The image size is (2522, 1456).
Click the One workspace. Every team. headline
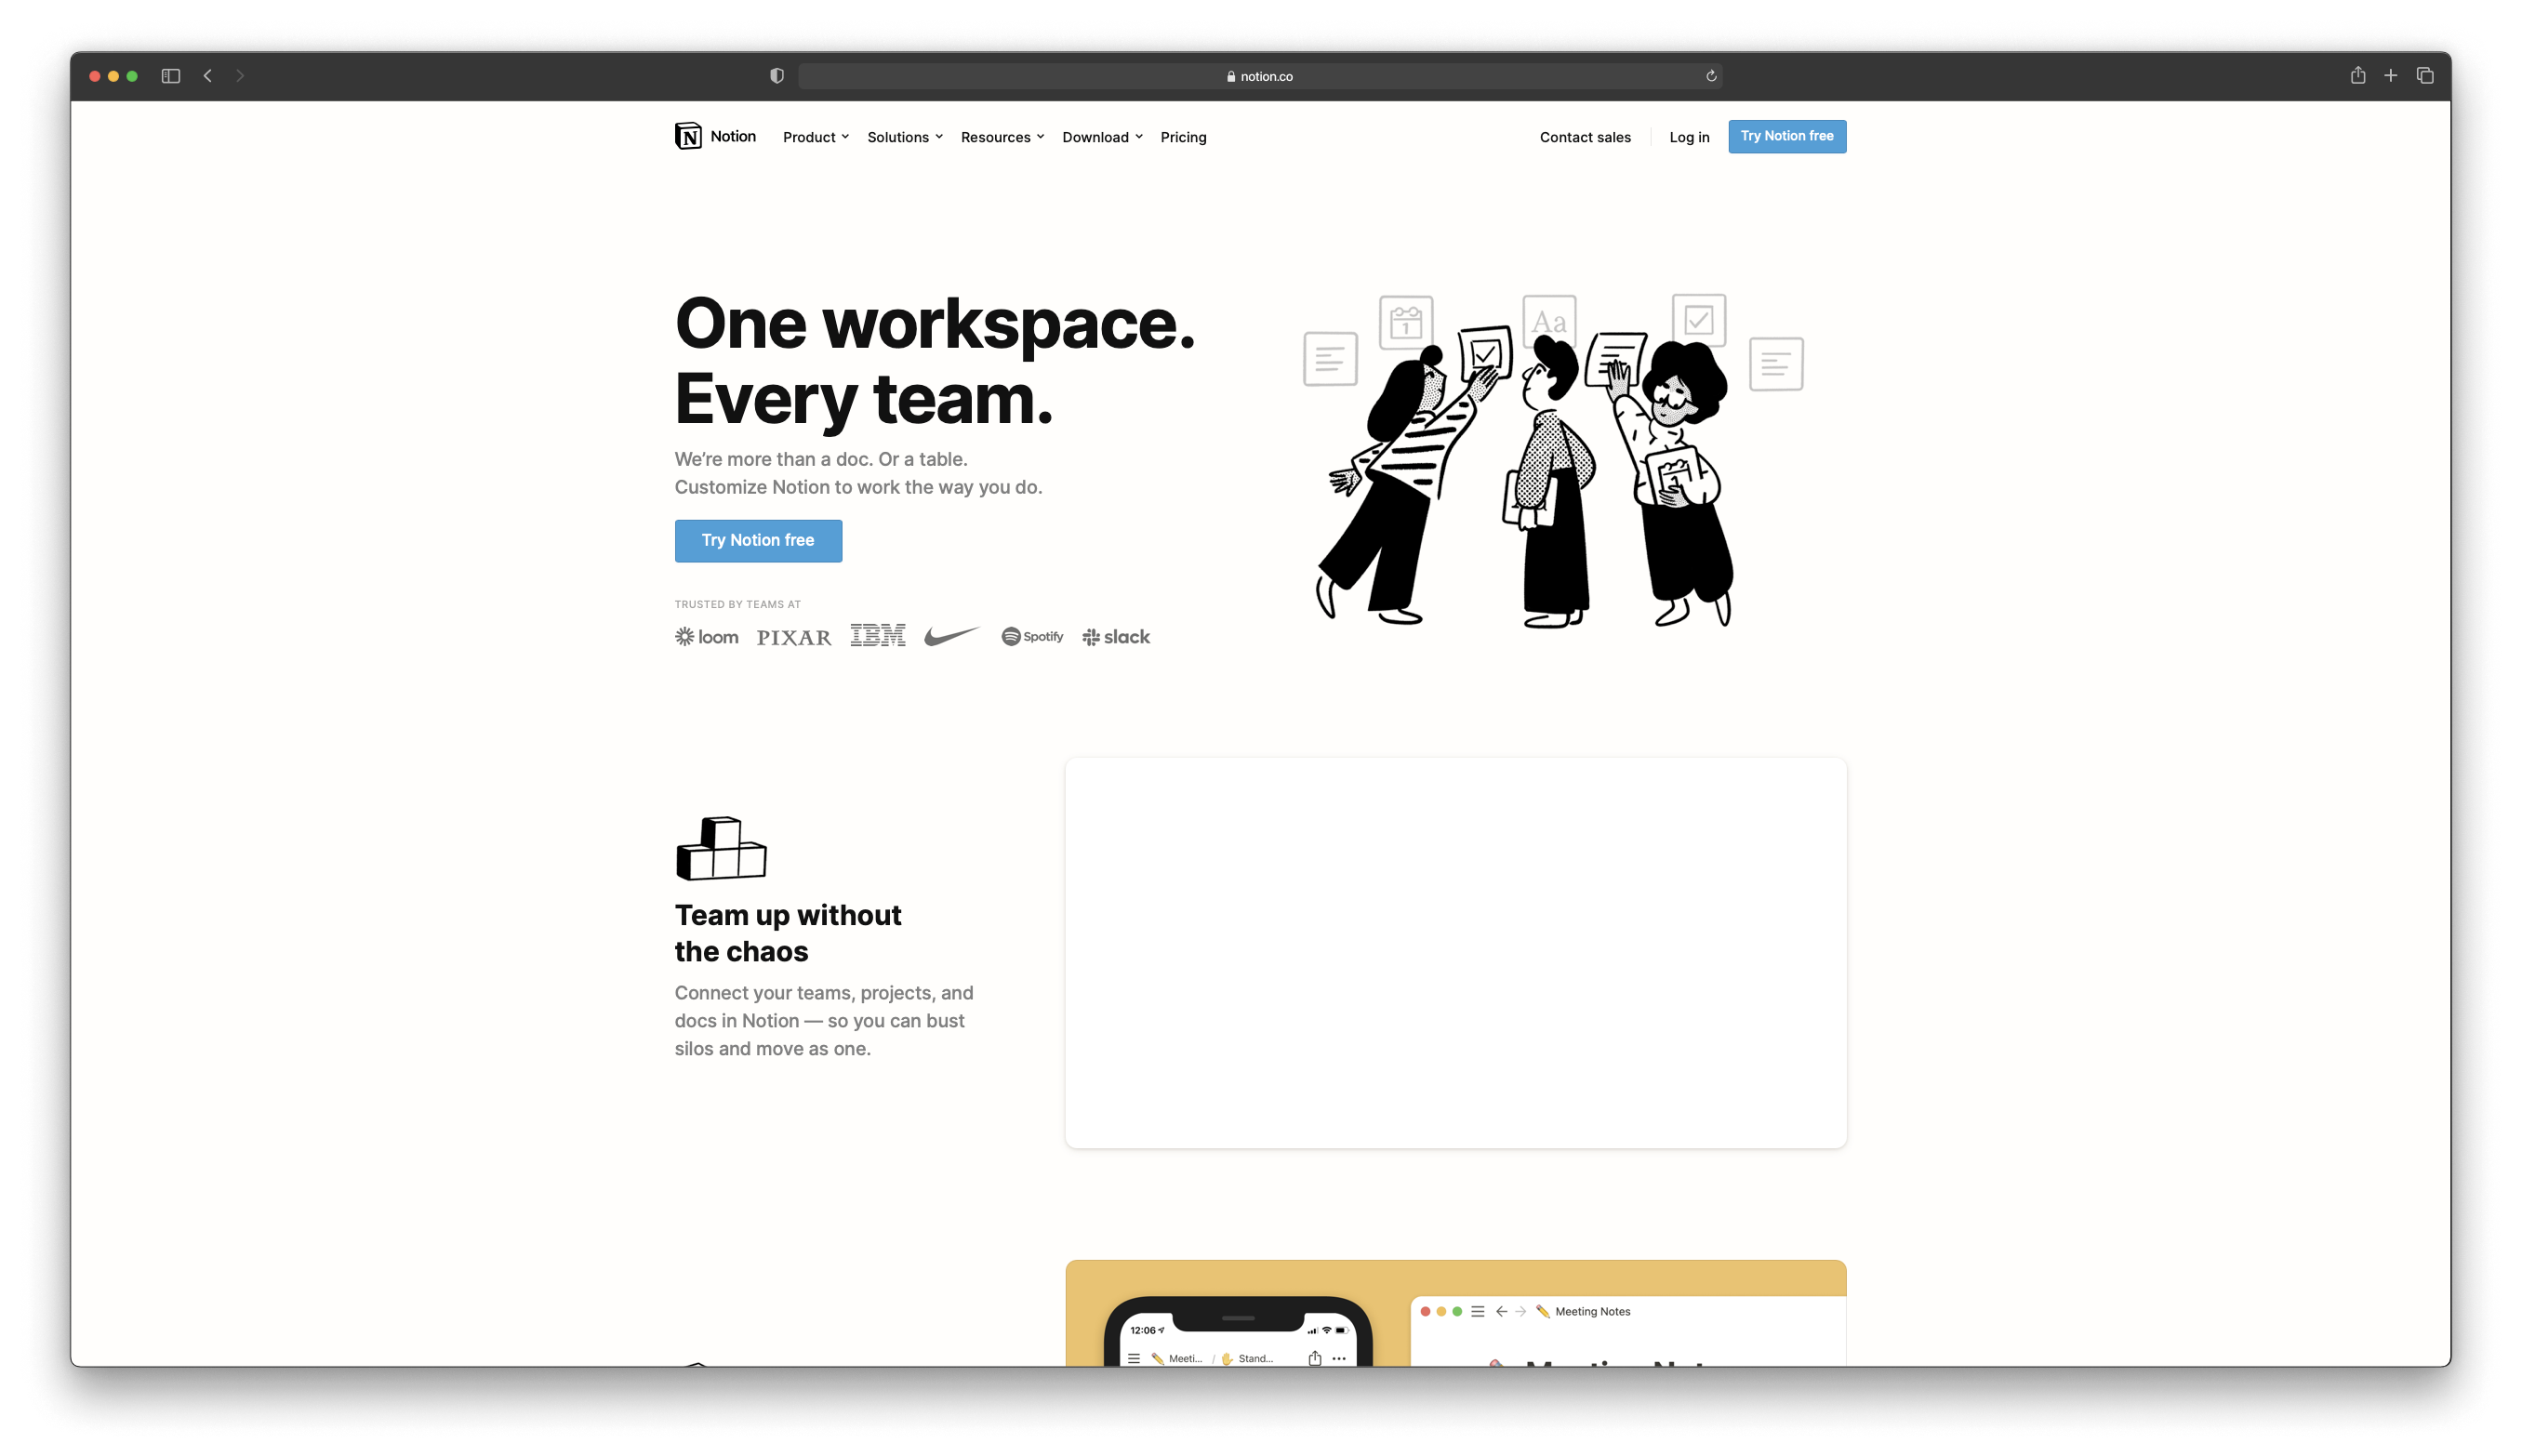pyautogui.click(x=935, y=361)
